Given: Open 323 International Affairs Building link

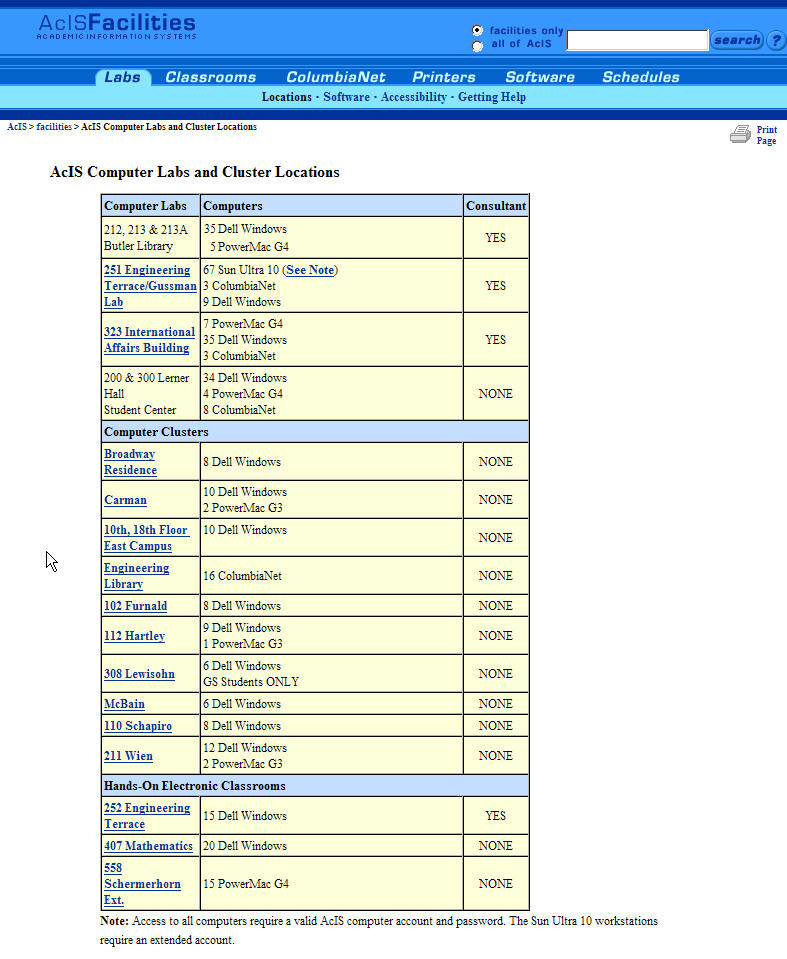Looking at the screenshot, I should (149, 339).
